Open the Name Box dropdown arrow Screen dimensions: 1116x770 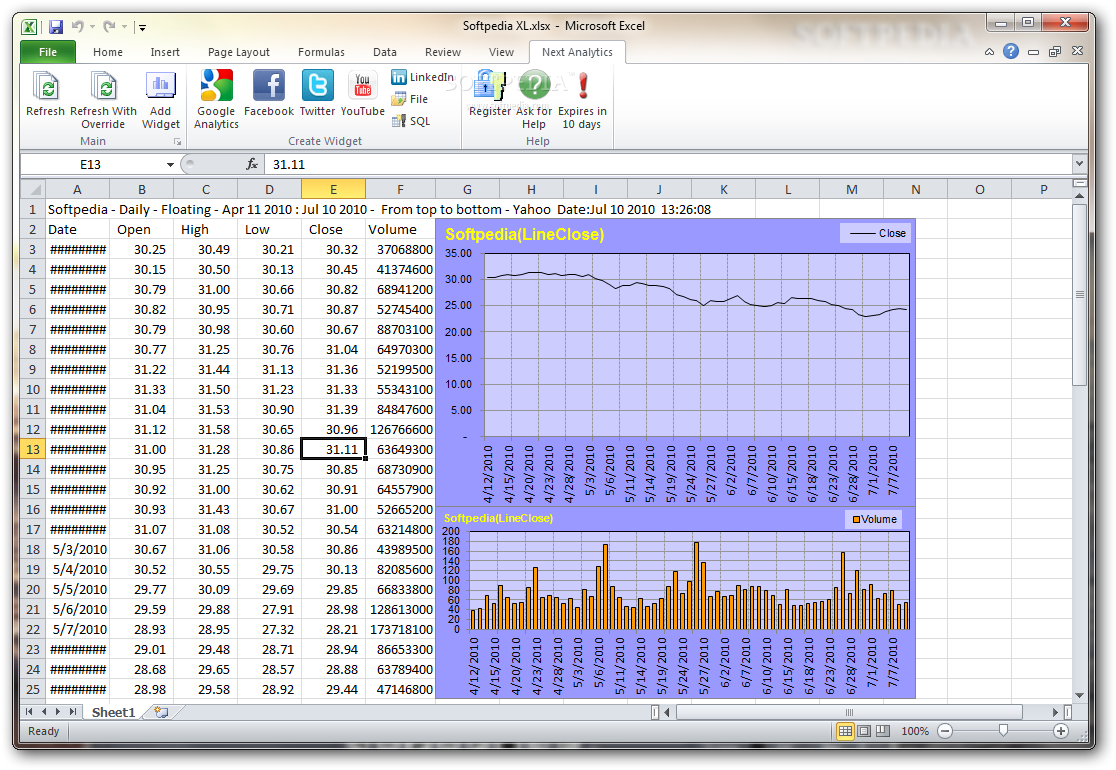tap(170, 164)
